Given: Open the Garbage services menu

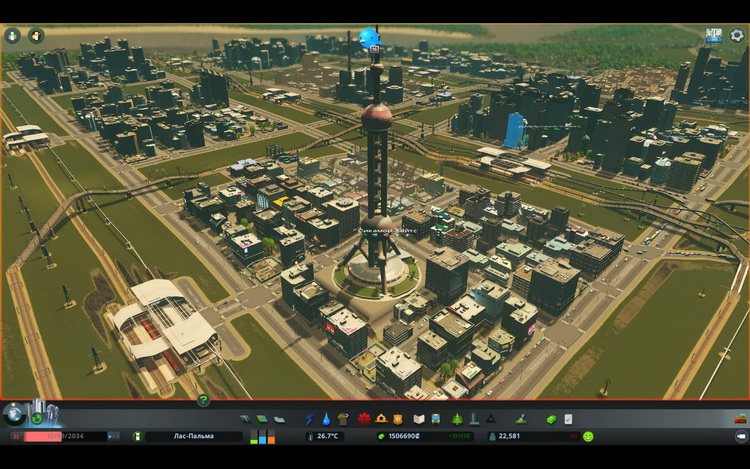Looking at the screenshot, I should (x=342, y=419).
